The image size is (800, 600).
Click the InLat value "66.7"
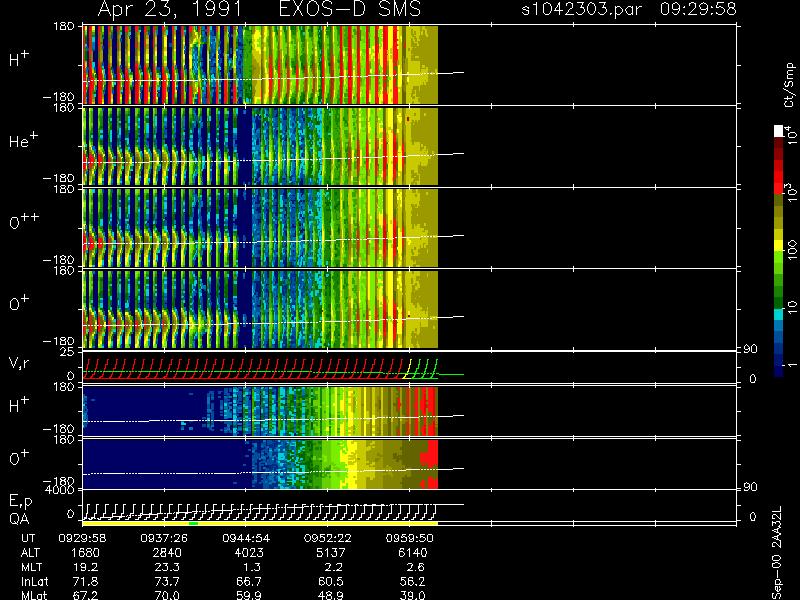click(x=249, y=581)
